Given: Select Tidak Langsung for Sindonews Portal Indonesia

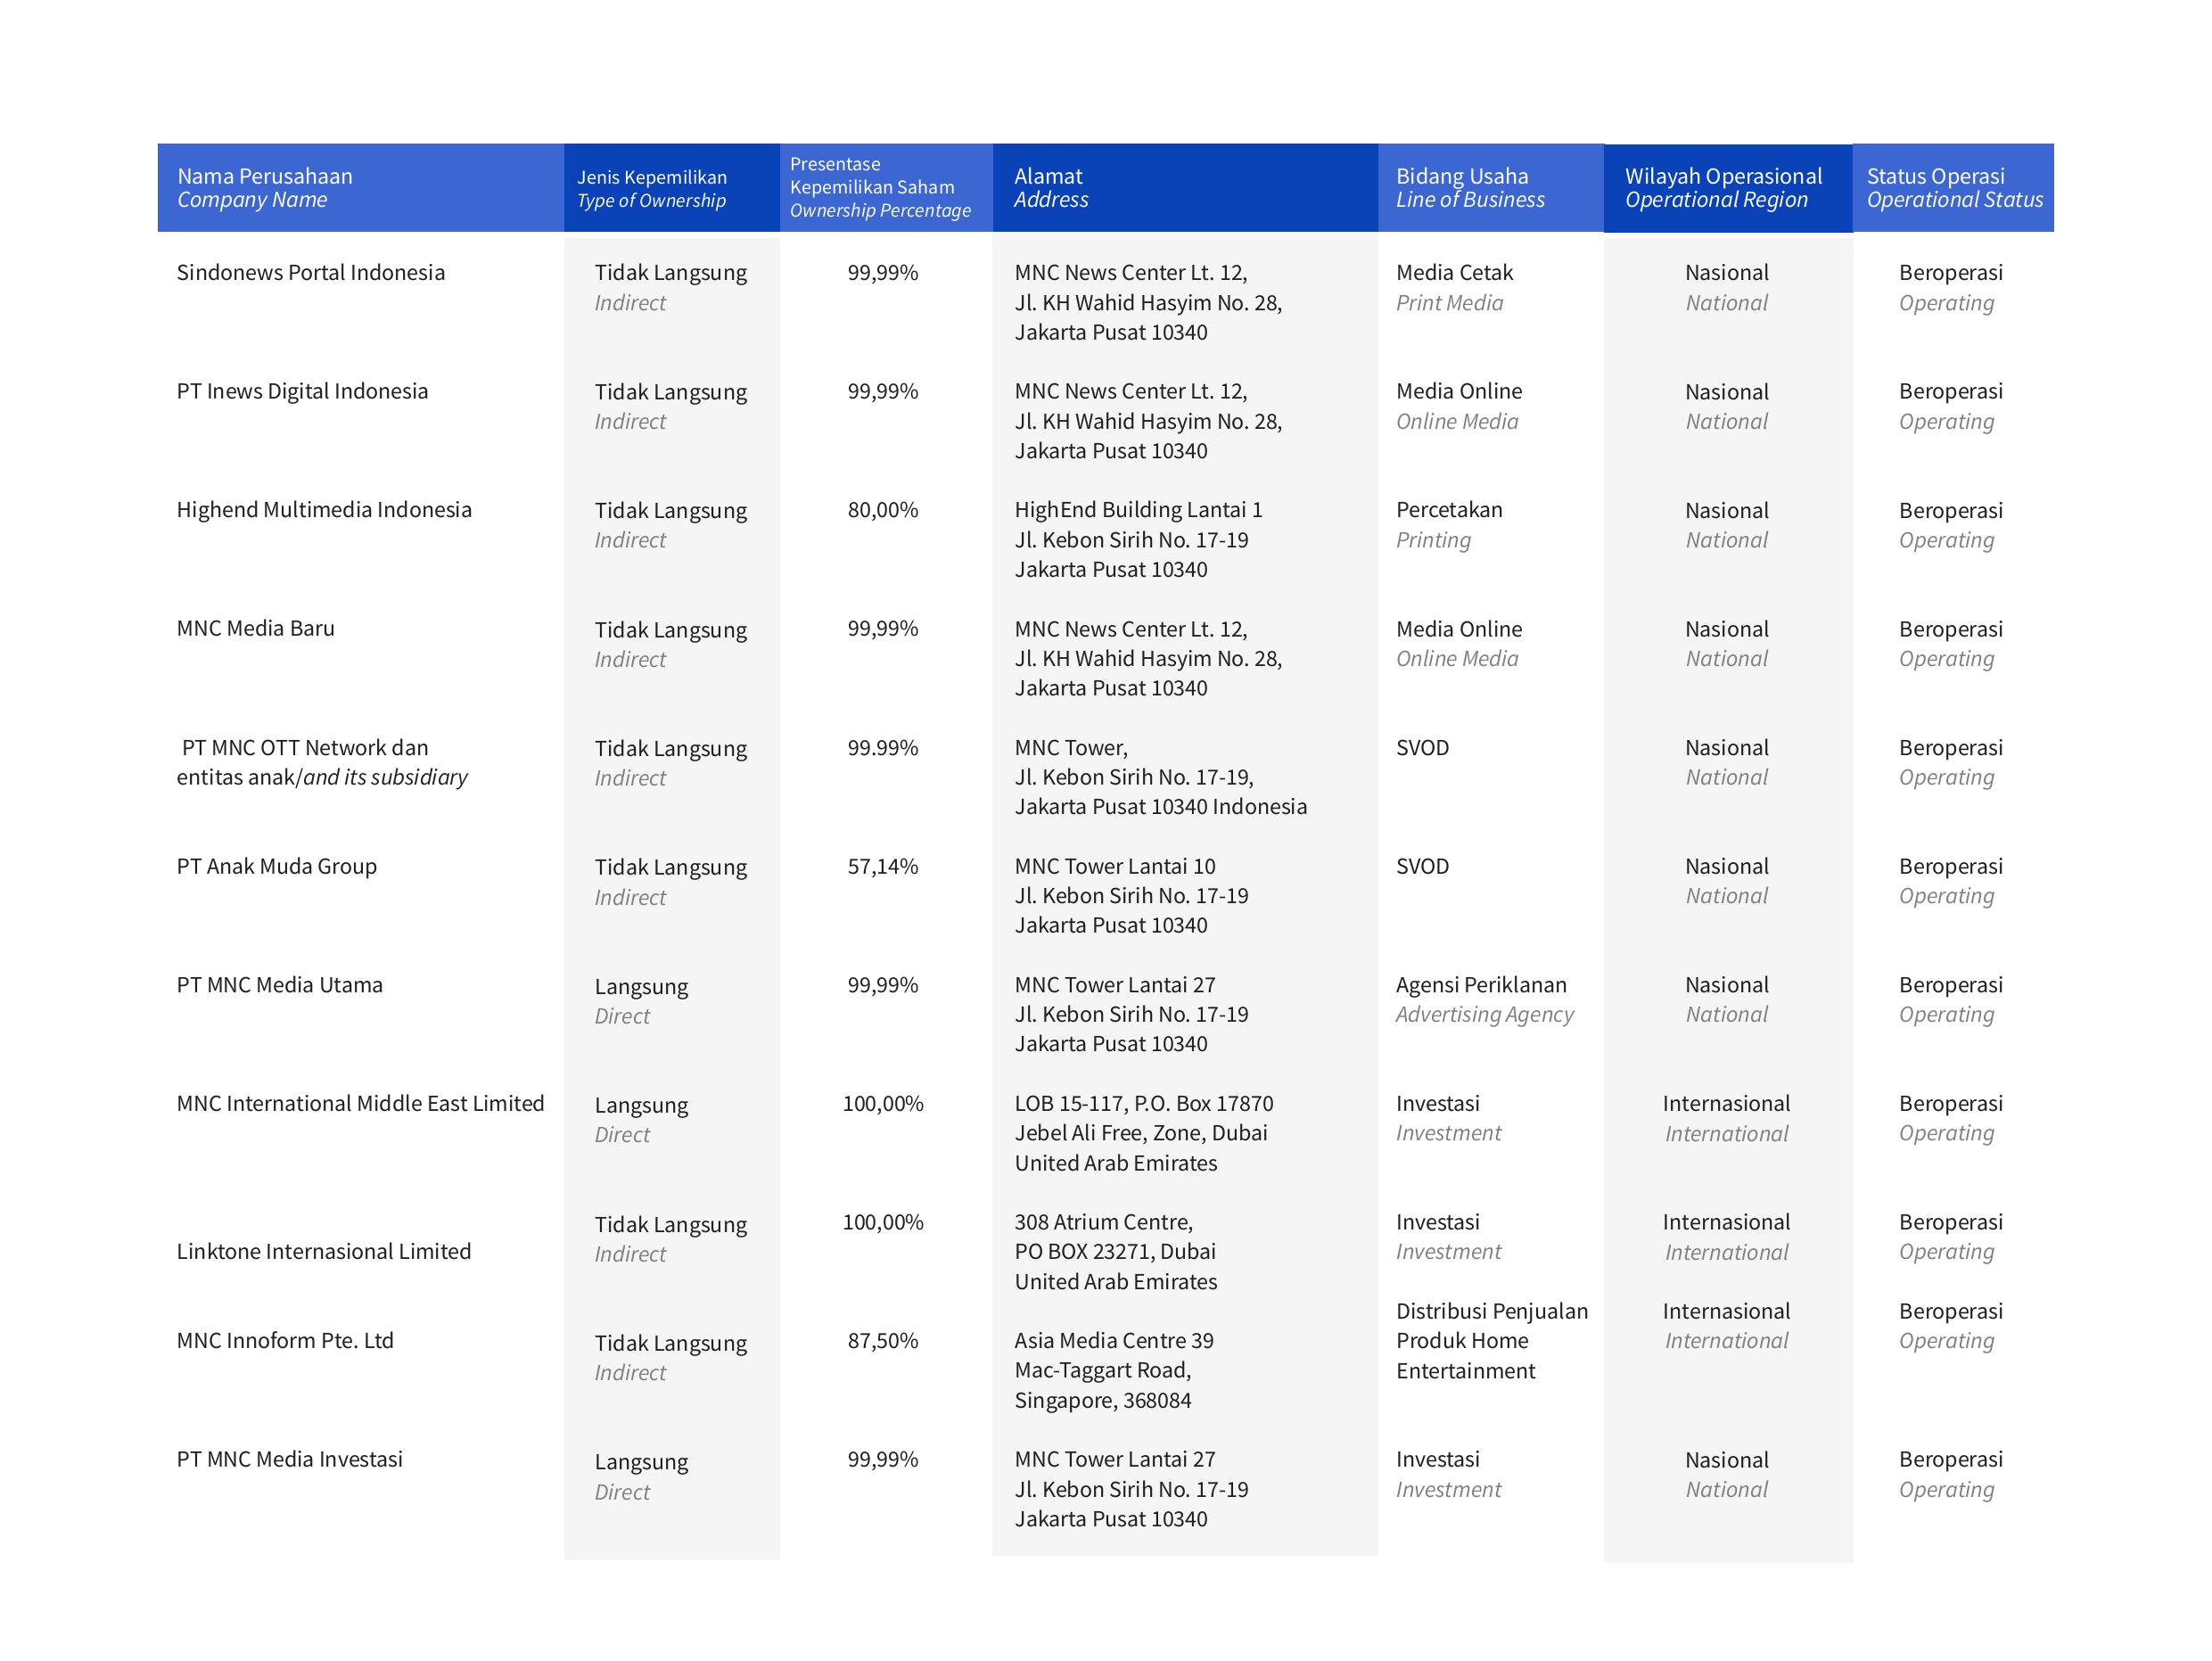Looking at the screenshot, I should tap(671, 273).
